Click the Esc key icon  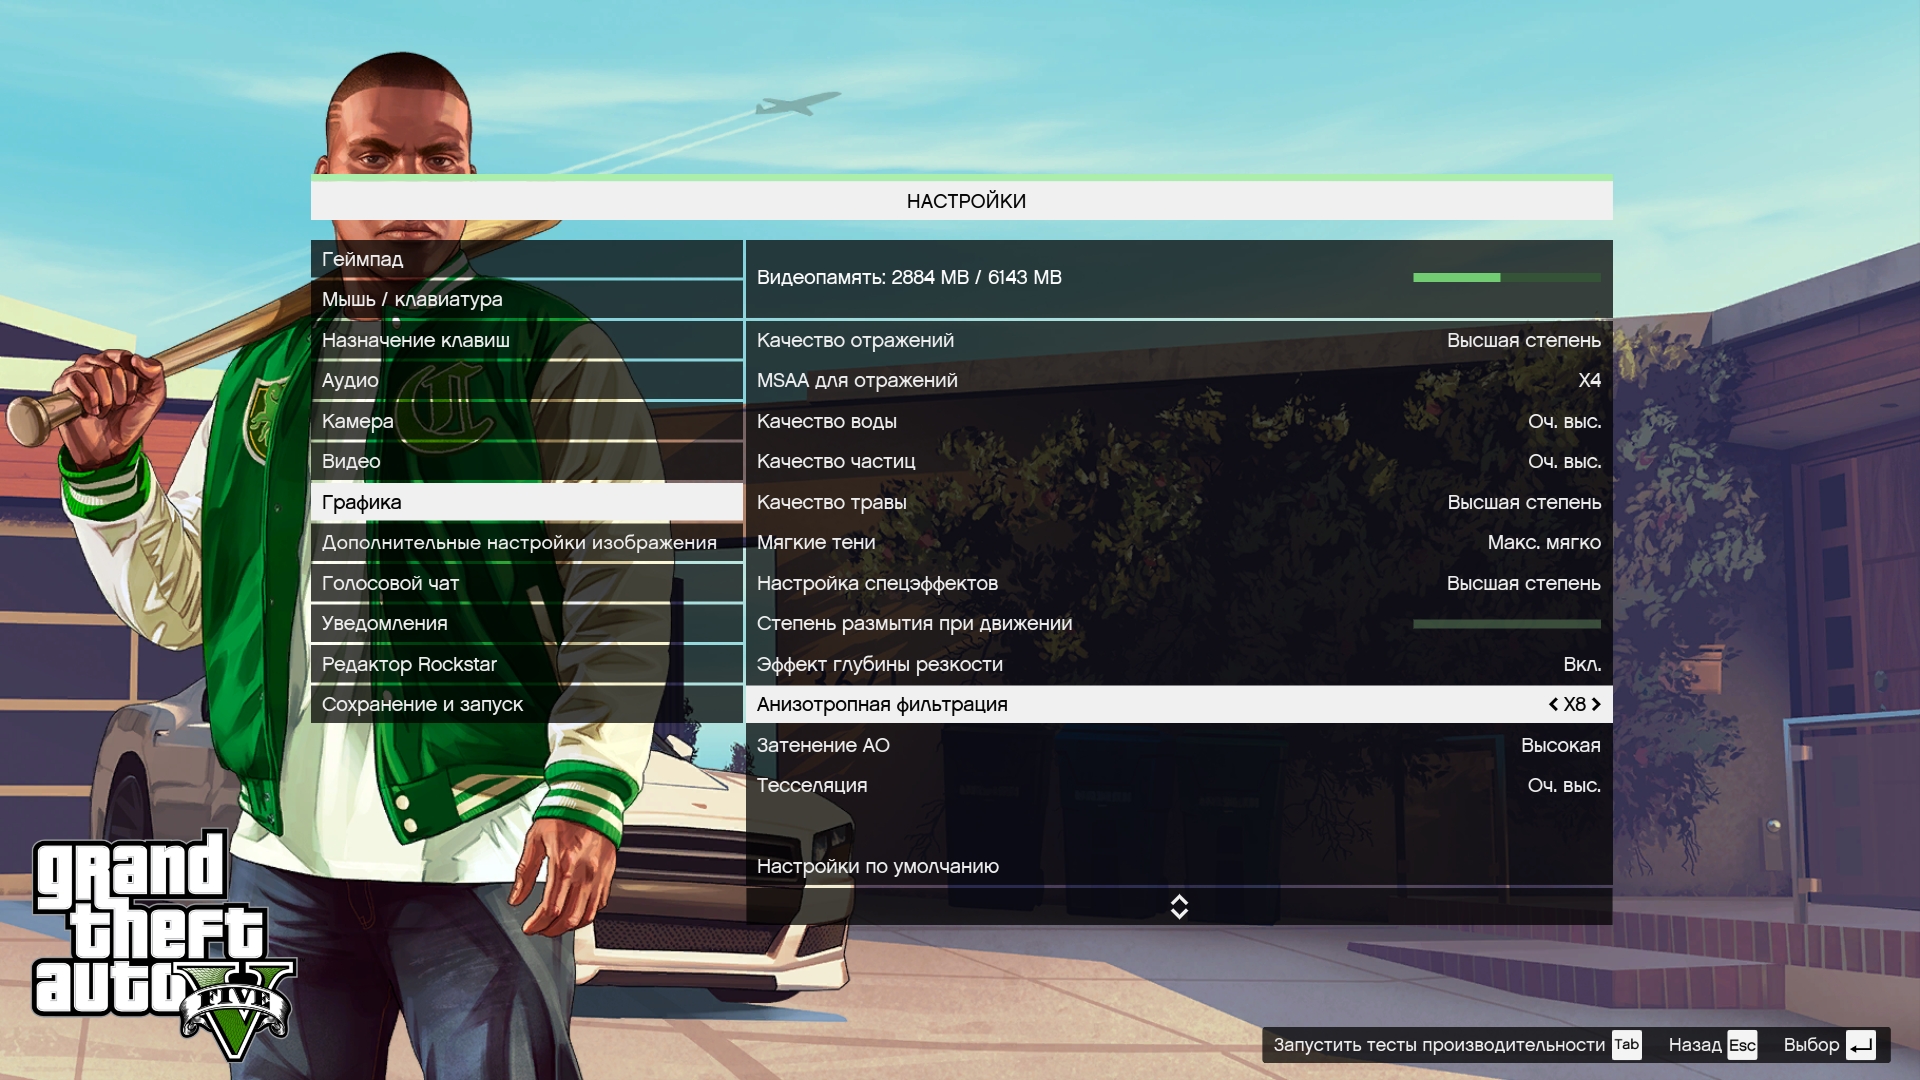pyautogui.click(x=1742, y=1045)
